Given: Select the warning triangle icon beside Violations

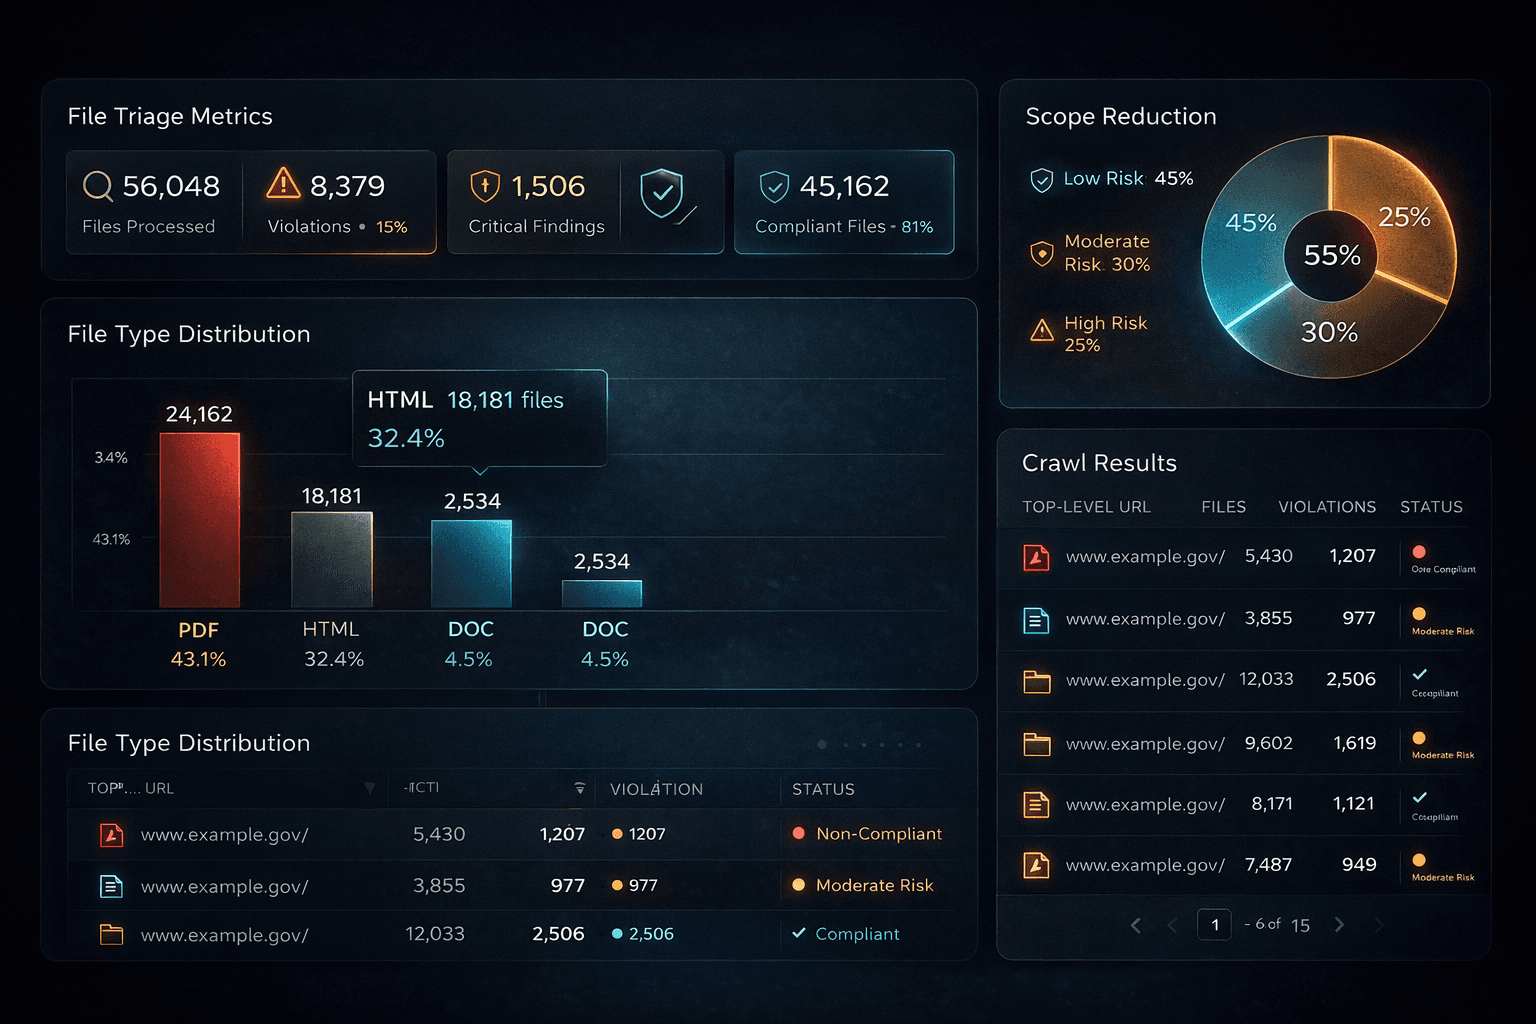Looking at the screenshot, I should tap(283, 184).
